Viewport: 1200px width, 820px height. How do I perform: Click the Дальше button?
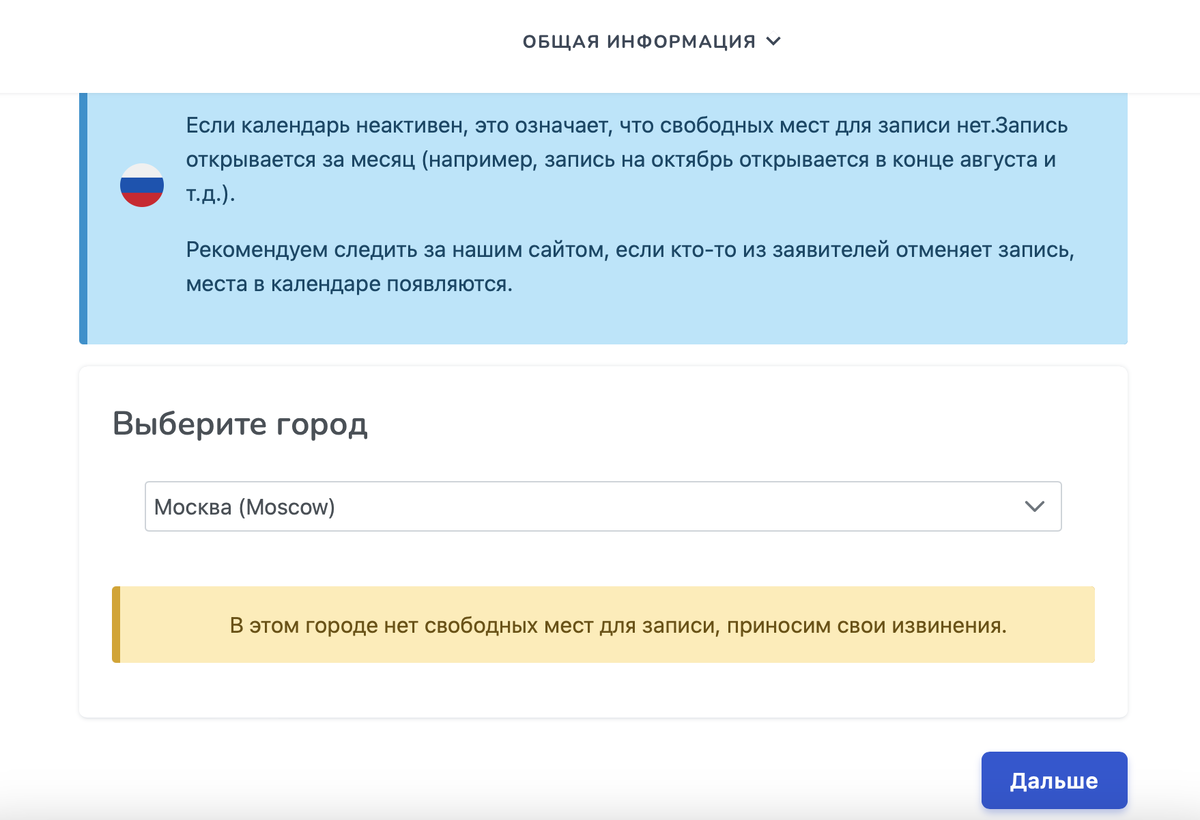(1054, 780)
